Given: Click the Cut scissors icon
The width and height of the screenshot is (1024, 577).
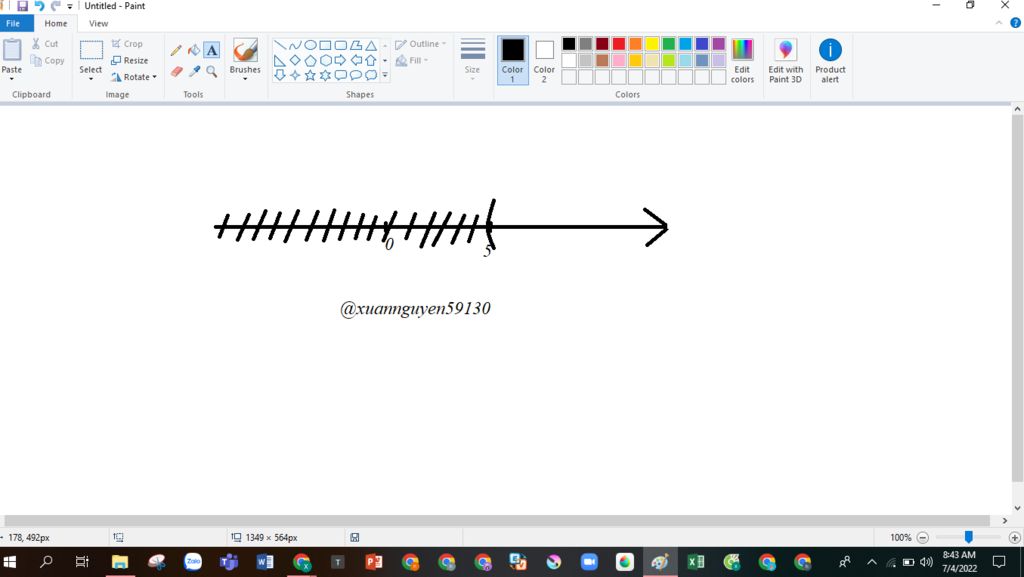Looking at the screenshot, I should pos(36,44).
